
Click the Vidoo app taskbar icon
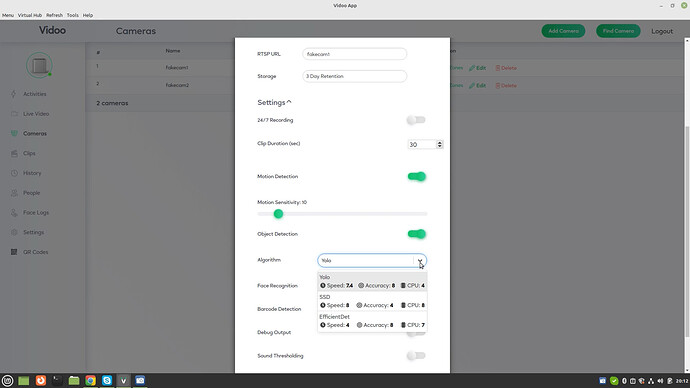pos(124,381)
